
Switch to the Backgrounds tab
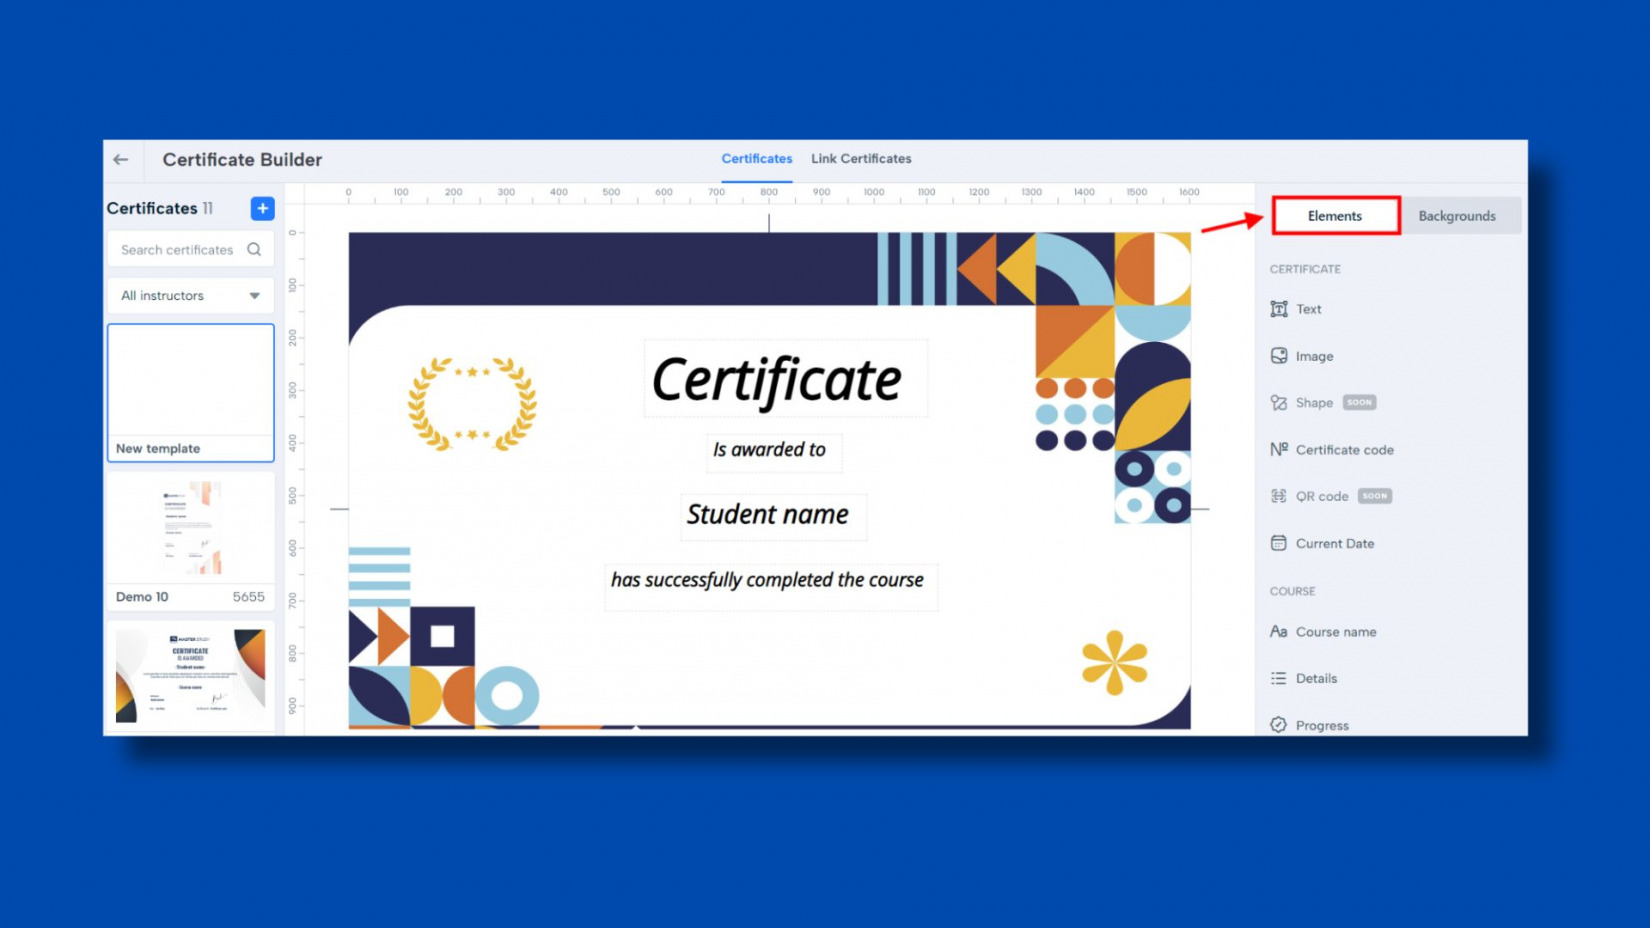point(1458,215)
